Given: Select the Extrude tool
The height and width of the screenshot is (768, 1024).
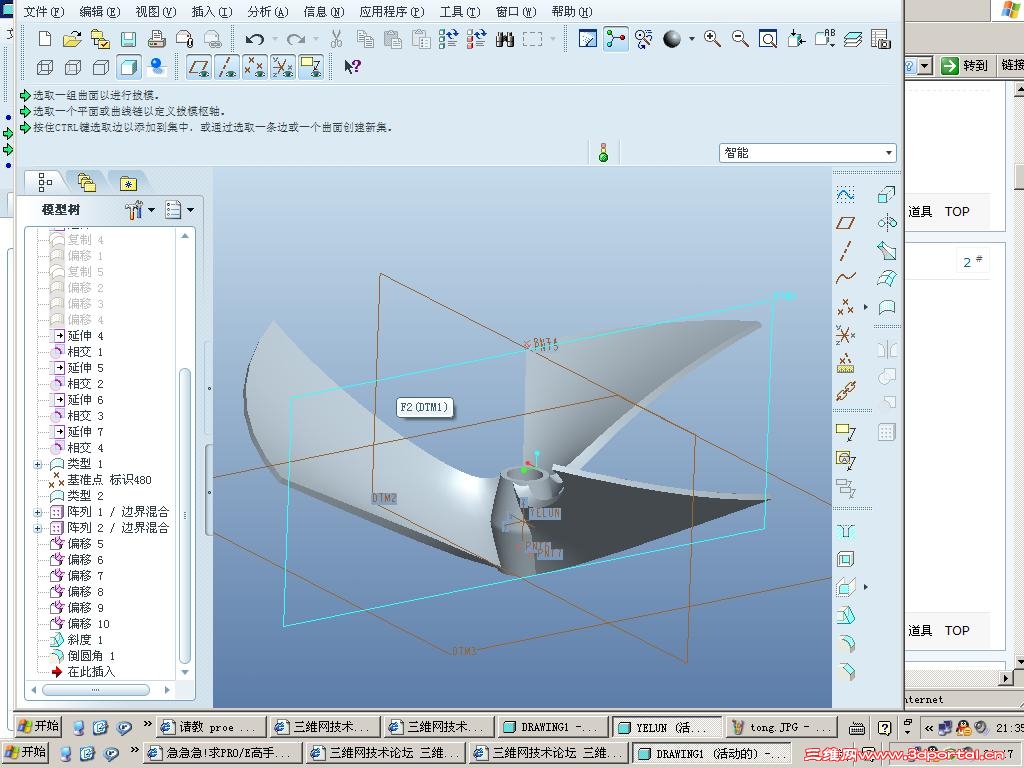Looking at the screenshot, I should tap(887, 194).
